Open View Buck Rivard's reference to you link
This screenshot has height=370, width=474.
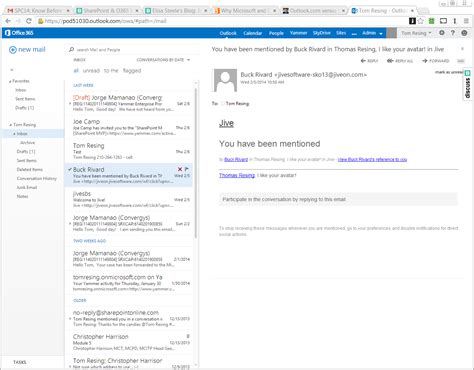[x=372, y=160]
